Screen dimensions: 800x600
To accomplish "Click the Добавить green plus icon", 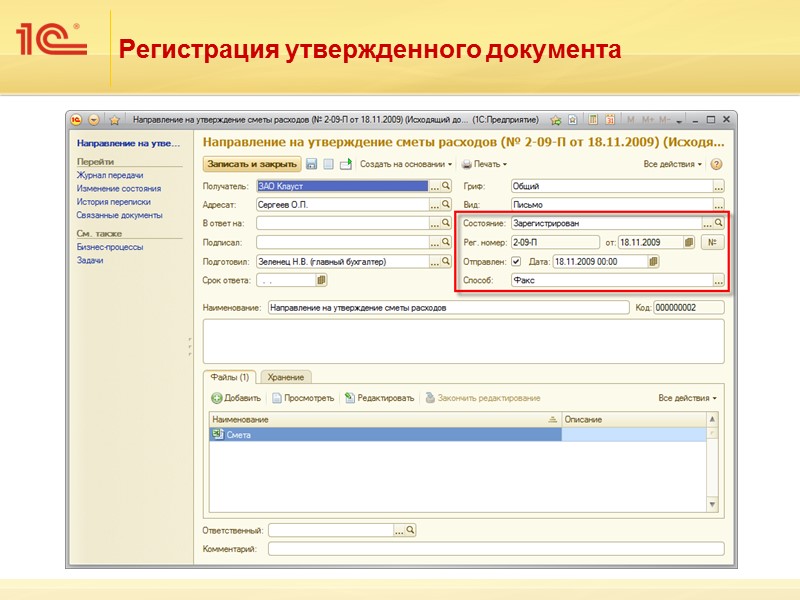I will tap(216, 398).
